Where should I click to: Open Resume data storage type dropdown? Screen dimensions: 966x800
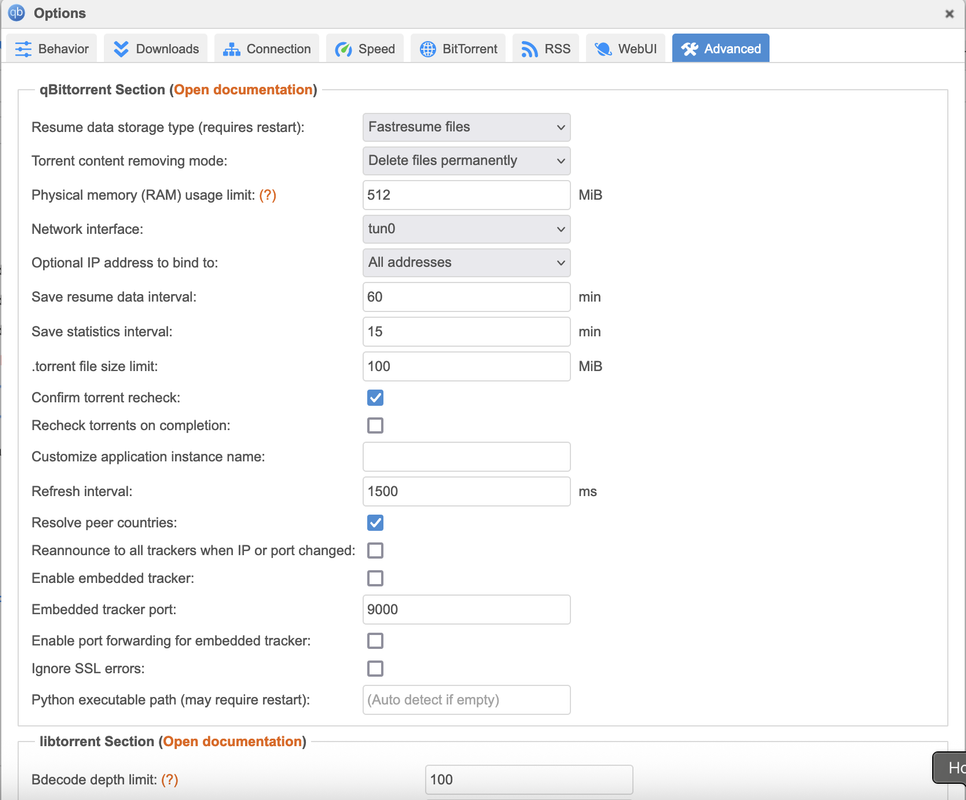[466, 127]
